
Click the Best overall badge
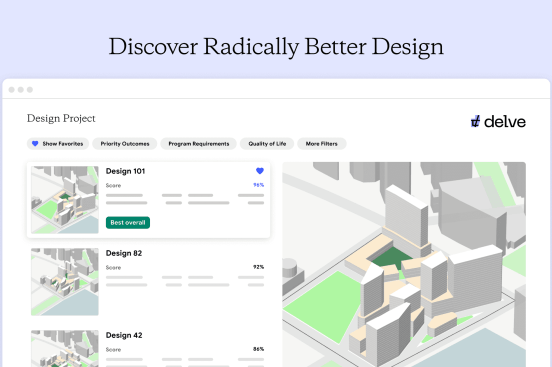(128, 223)
